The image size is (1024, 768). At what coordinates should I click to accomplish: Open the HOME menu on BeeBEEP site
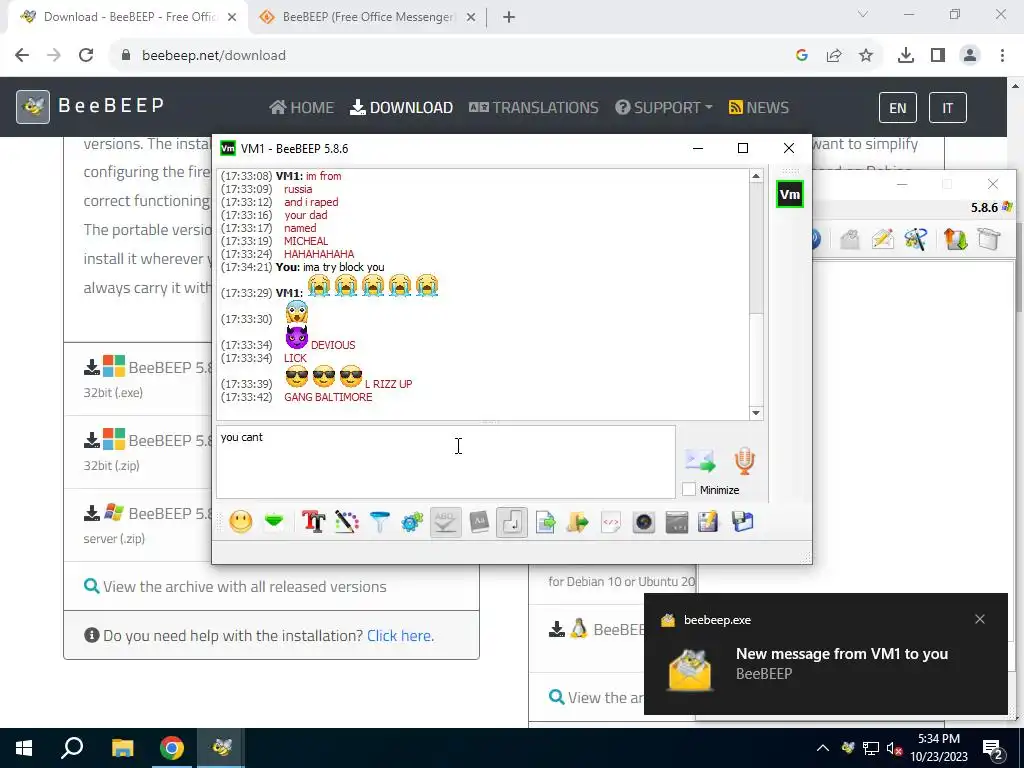tap(302, 108)
